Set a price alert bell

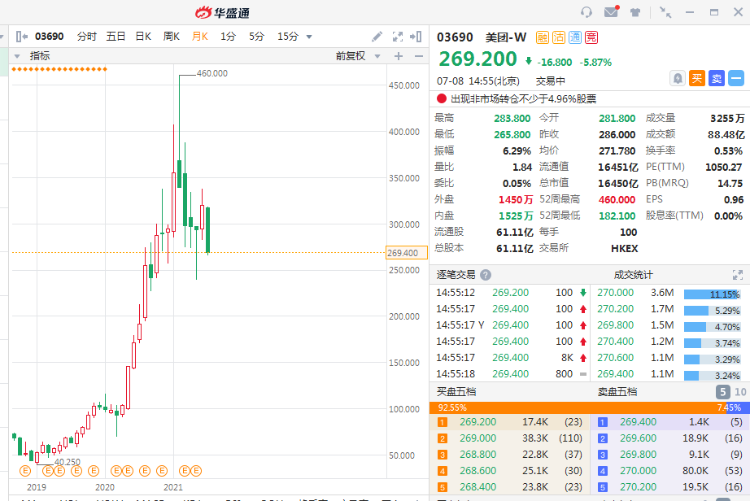coord(677,78)
